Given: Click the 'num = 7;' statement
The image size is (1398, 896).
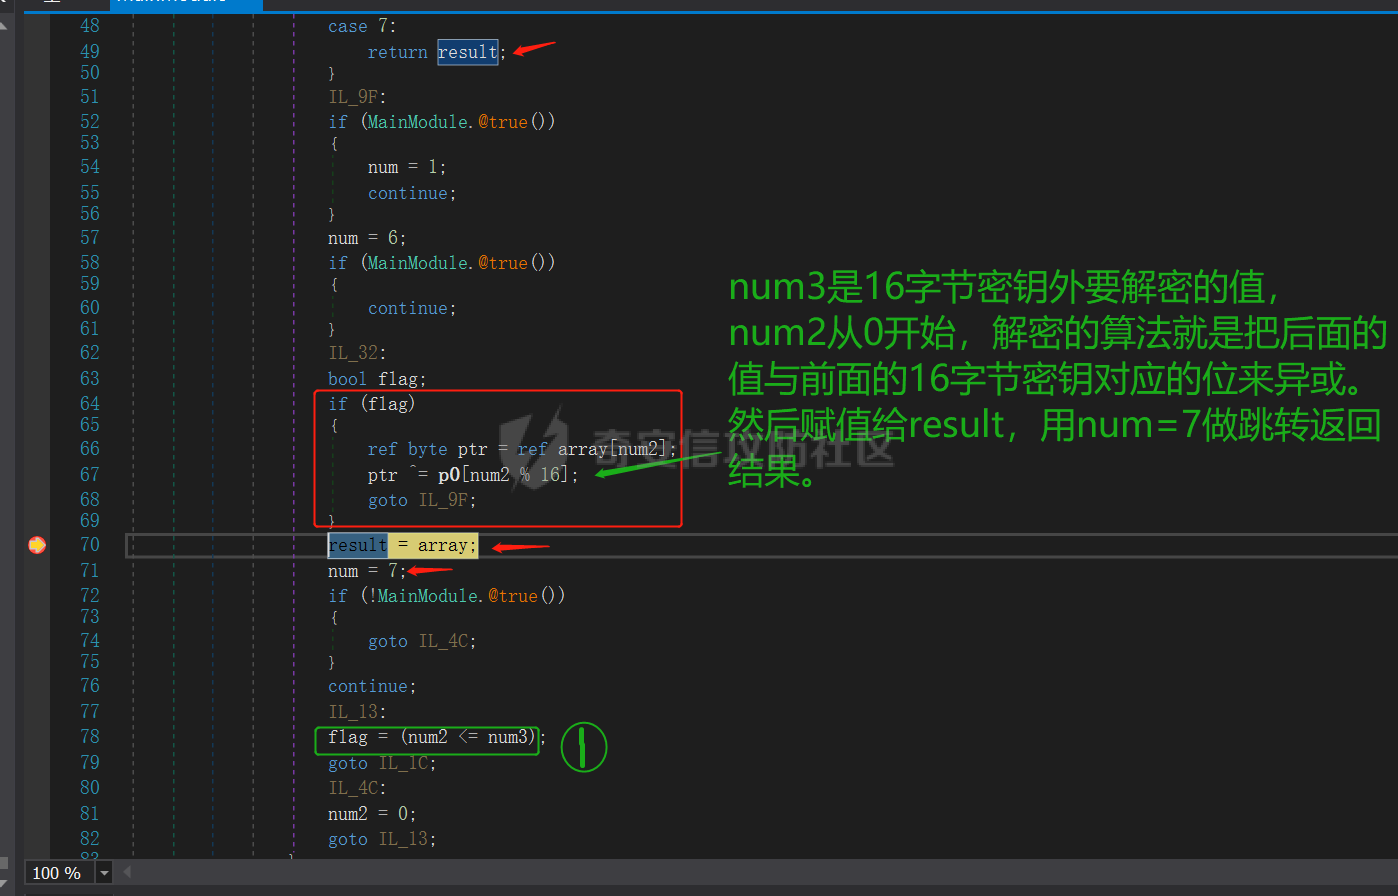Looking at the screenshot, I should 367,571.
